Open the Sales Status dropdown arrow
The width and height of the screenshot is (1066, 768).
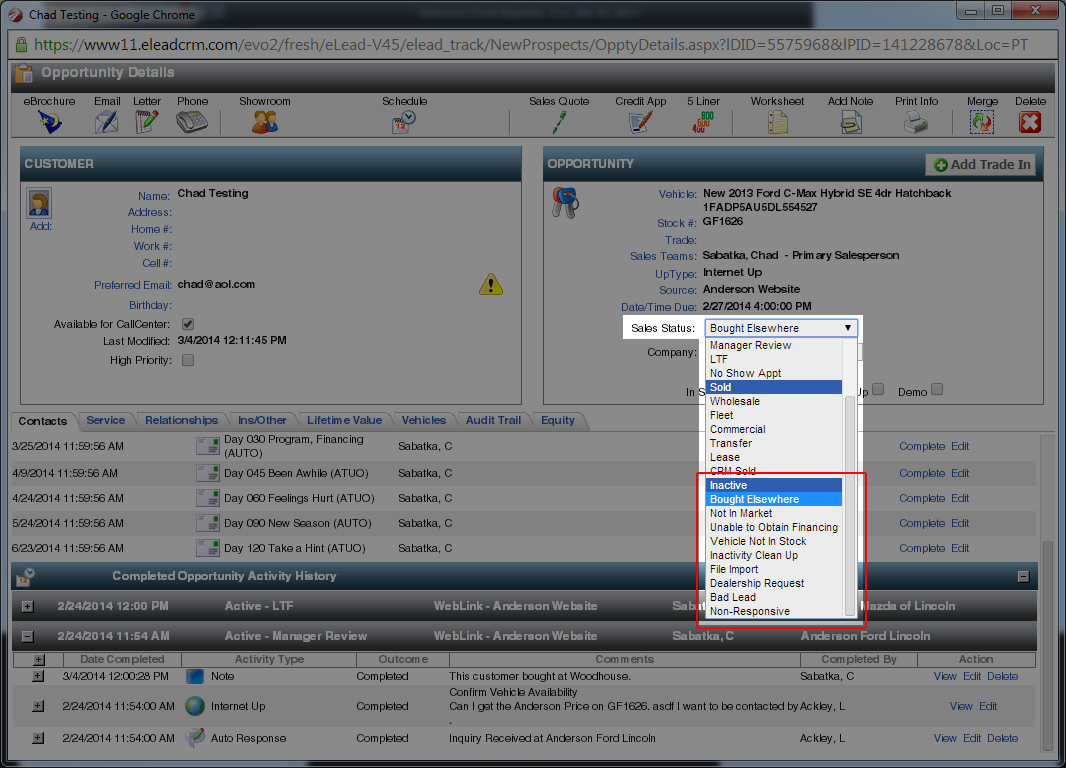848,328
